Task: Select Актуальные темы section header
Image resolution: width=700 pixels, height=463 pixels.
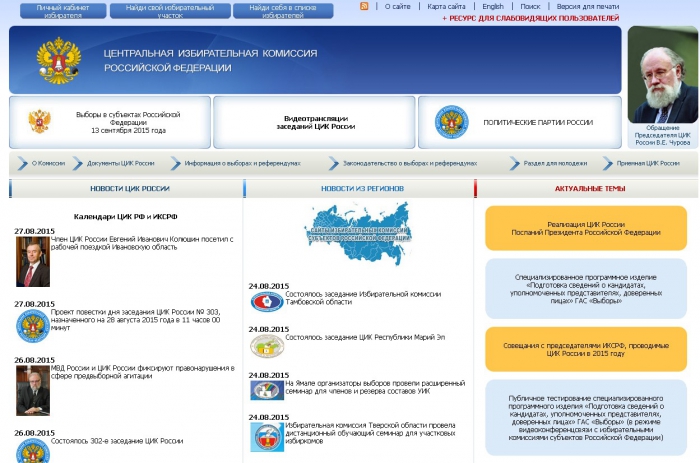Action: [590, 189]
